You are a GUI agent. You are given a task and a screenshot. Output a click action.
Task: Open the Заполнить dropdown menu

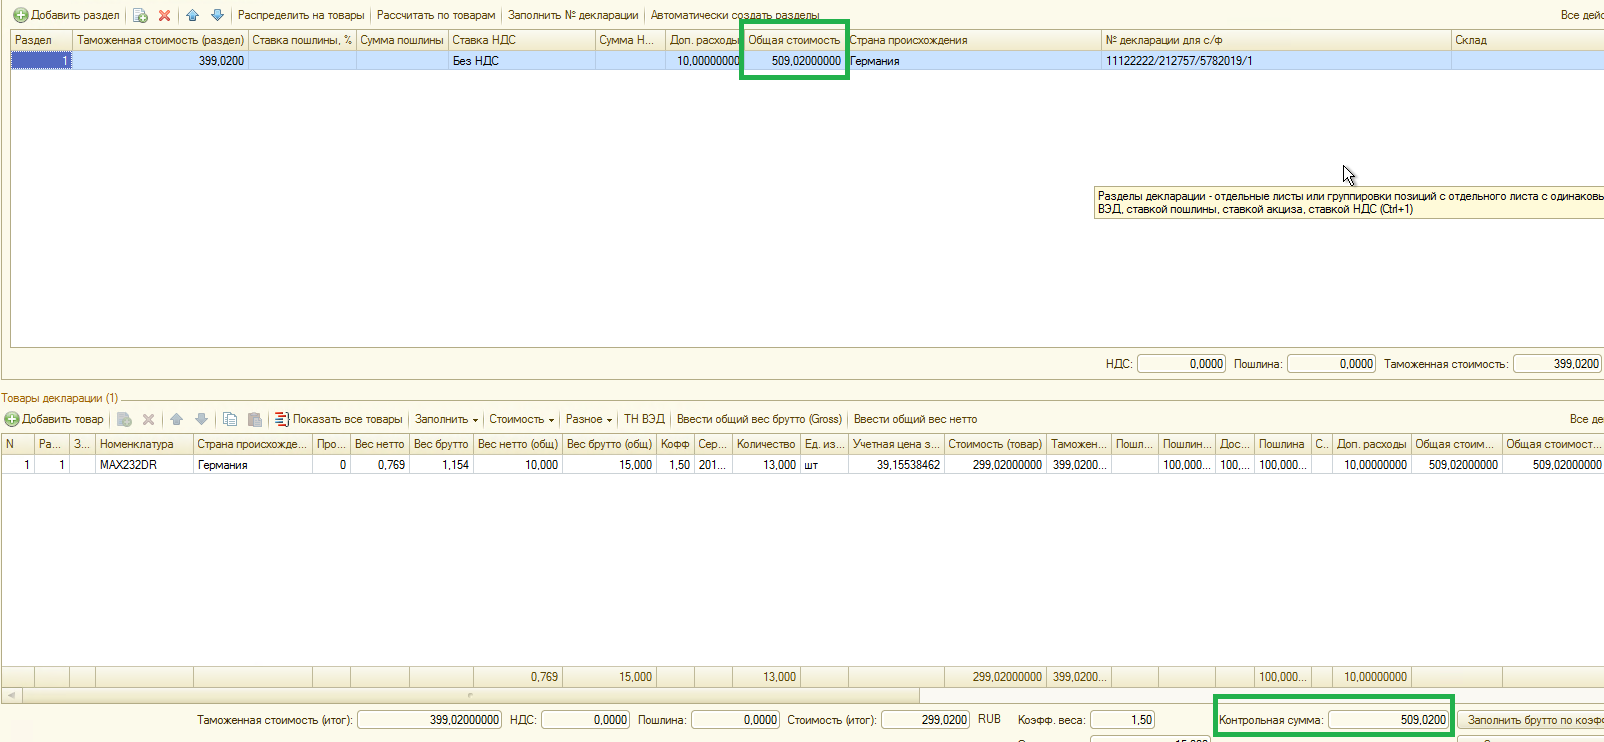(446, 420)
